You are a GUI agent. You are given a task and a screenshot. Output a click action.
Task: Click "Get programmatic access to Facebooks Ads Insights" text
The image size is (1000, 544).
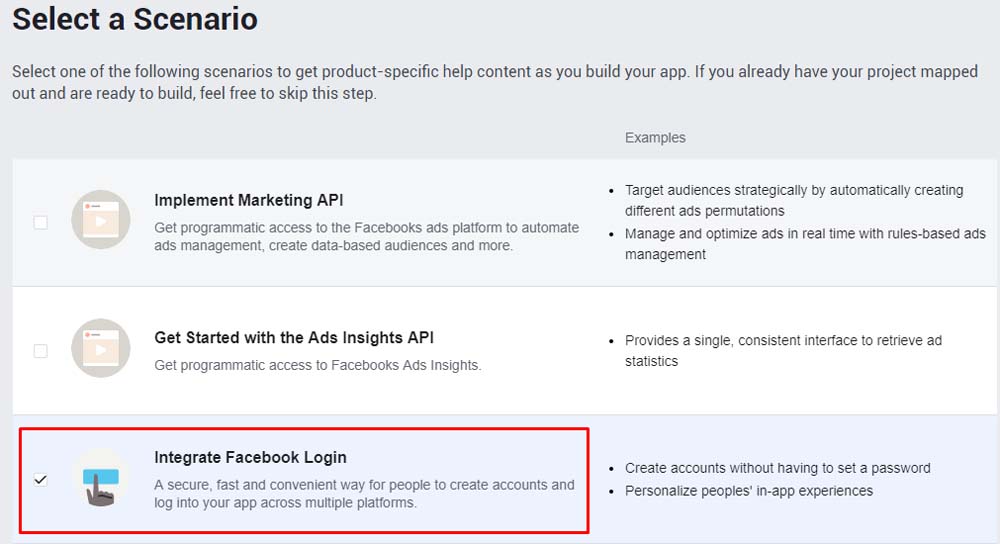pos(317,365)
